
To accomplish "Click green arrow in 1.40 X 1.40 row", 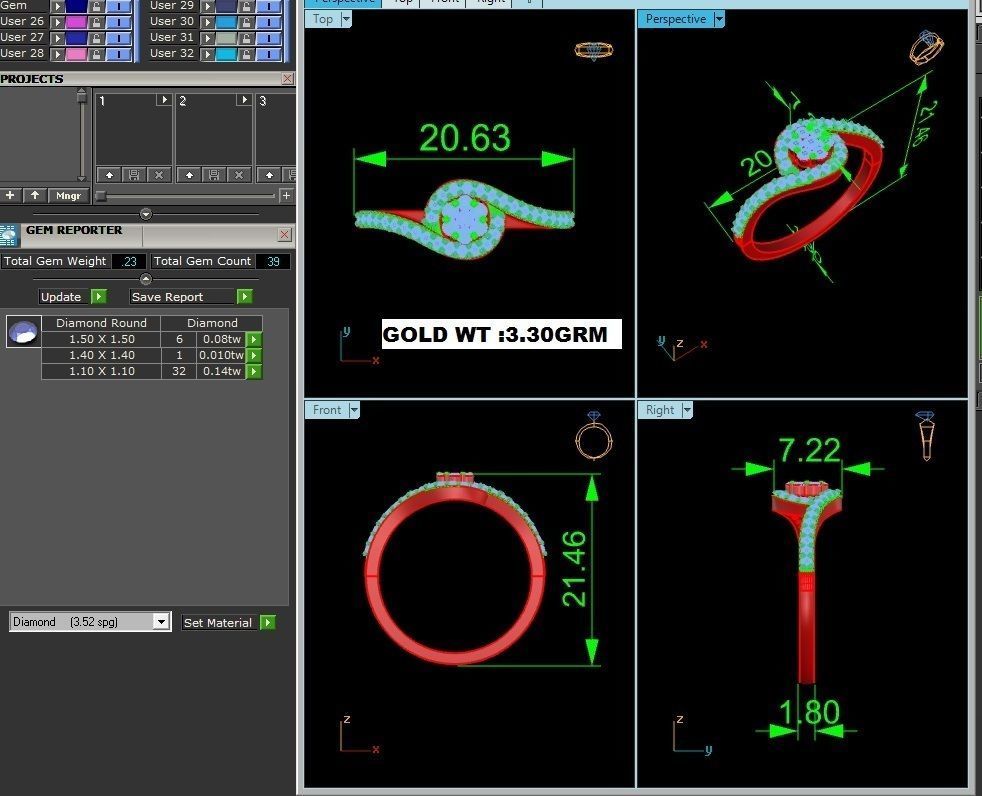I will pyautogui.click(x=254, y=355).
